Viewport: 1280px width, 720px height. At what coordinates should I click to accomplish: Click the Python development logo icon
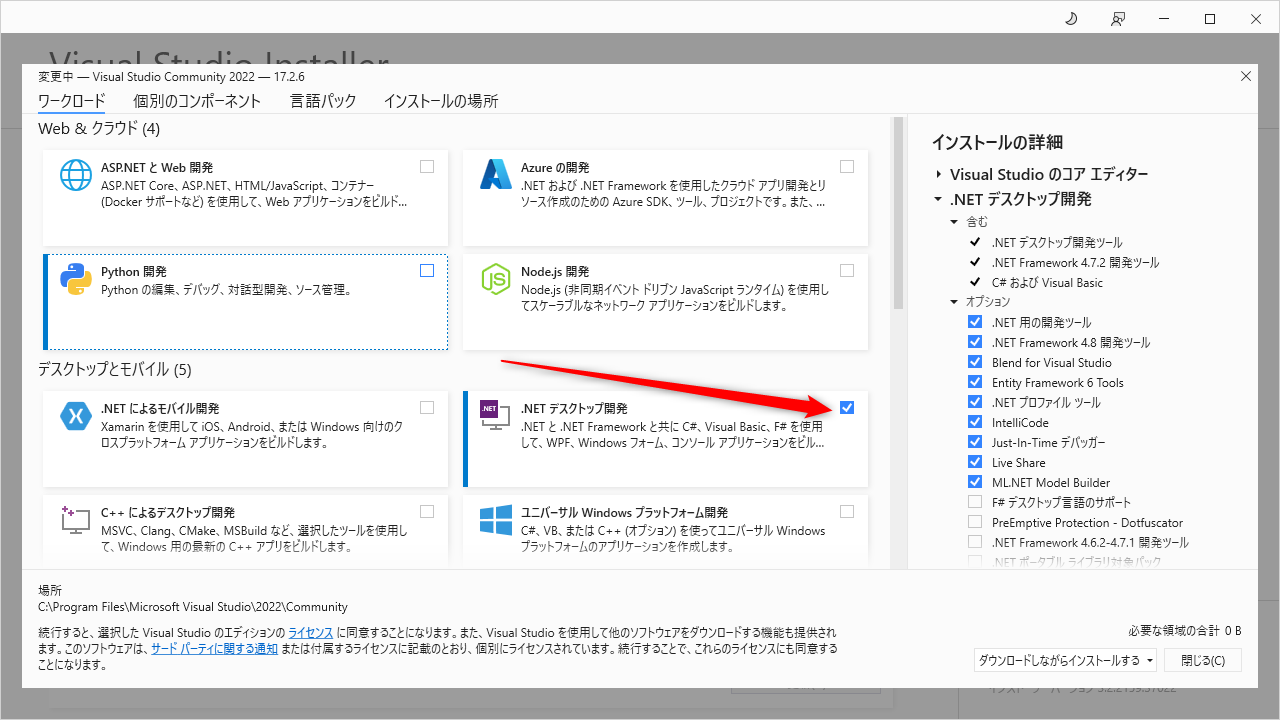[76, 279]
